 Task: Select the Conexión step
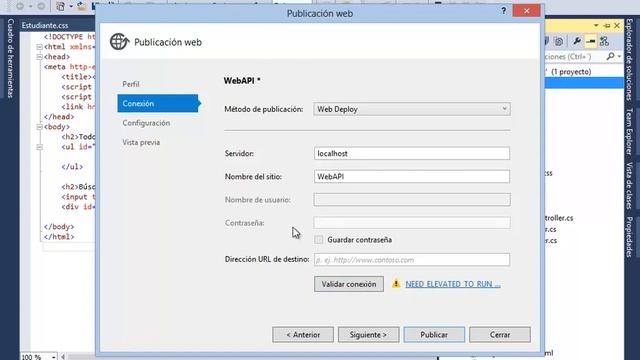[158, 103]
